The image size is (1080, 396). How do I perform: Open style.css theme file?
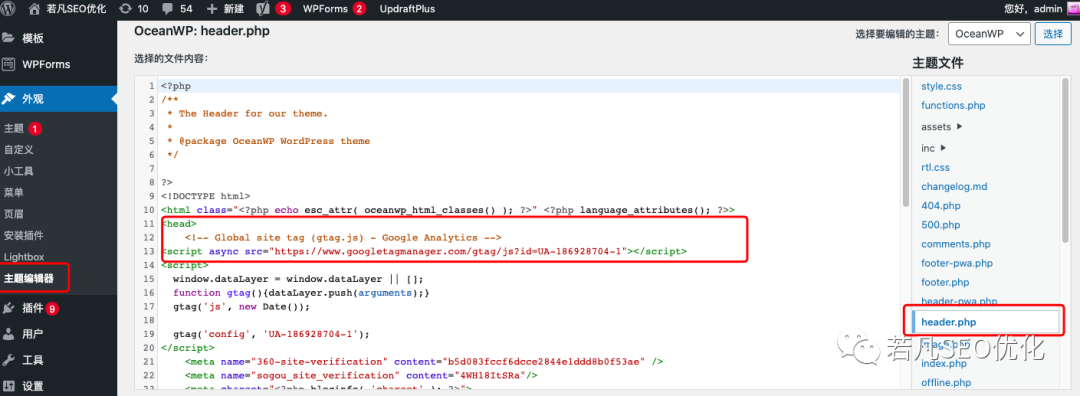pyautogui.click(x=941, y=87)
